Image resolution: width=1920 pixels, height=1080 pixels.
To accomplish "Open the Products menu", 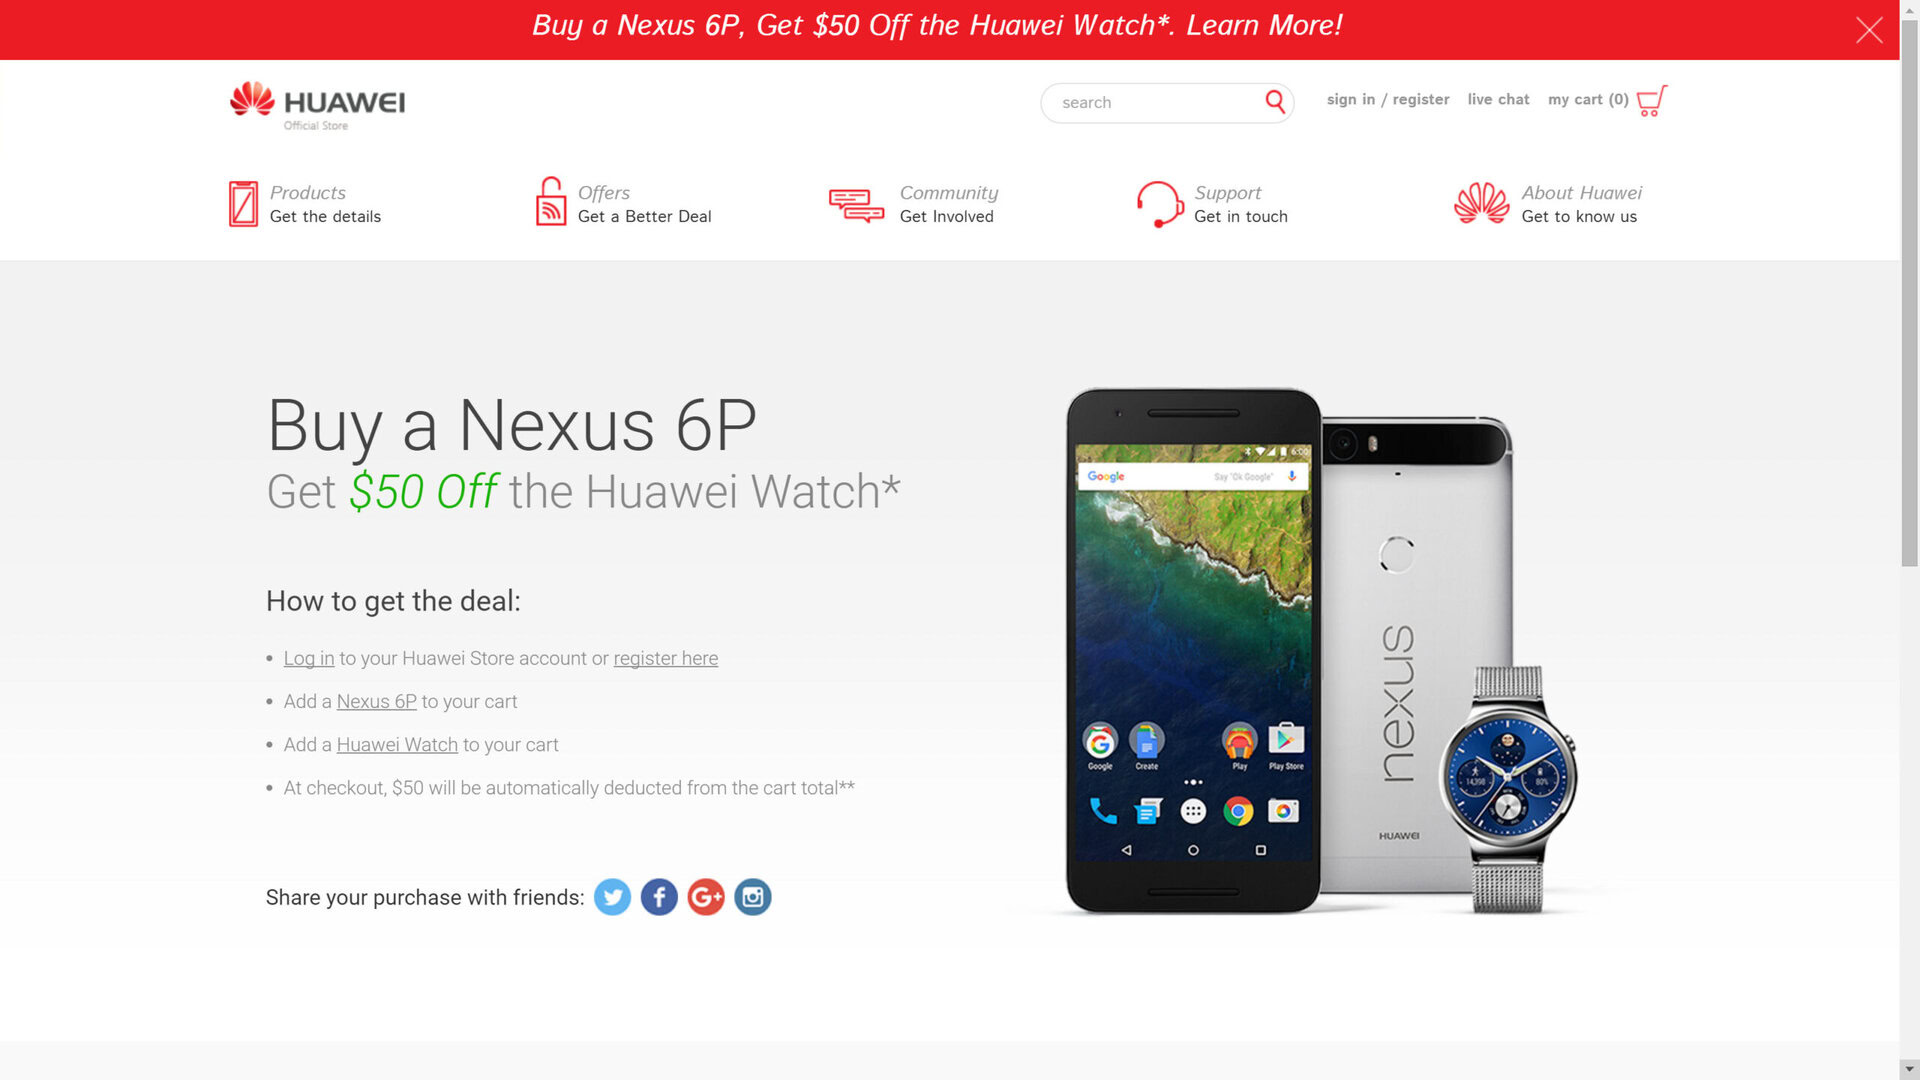I will 305,203.
